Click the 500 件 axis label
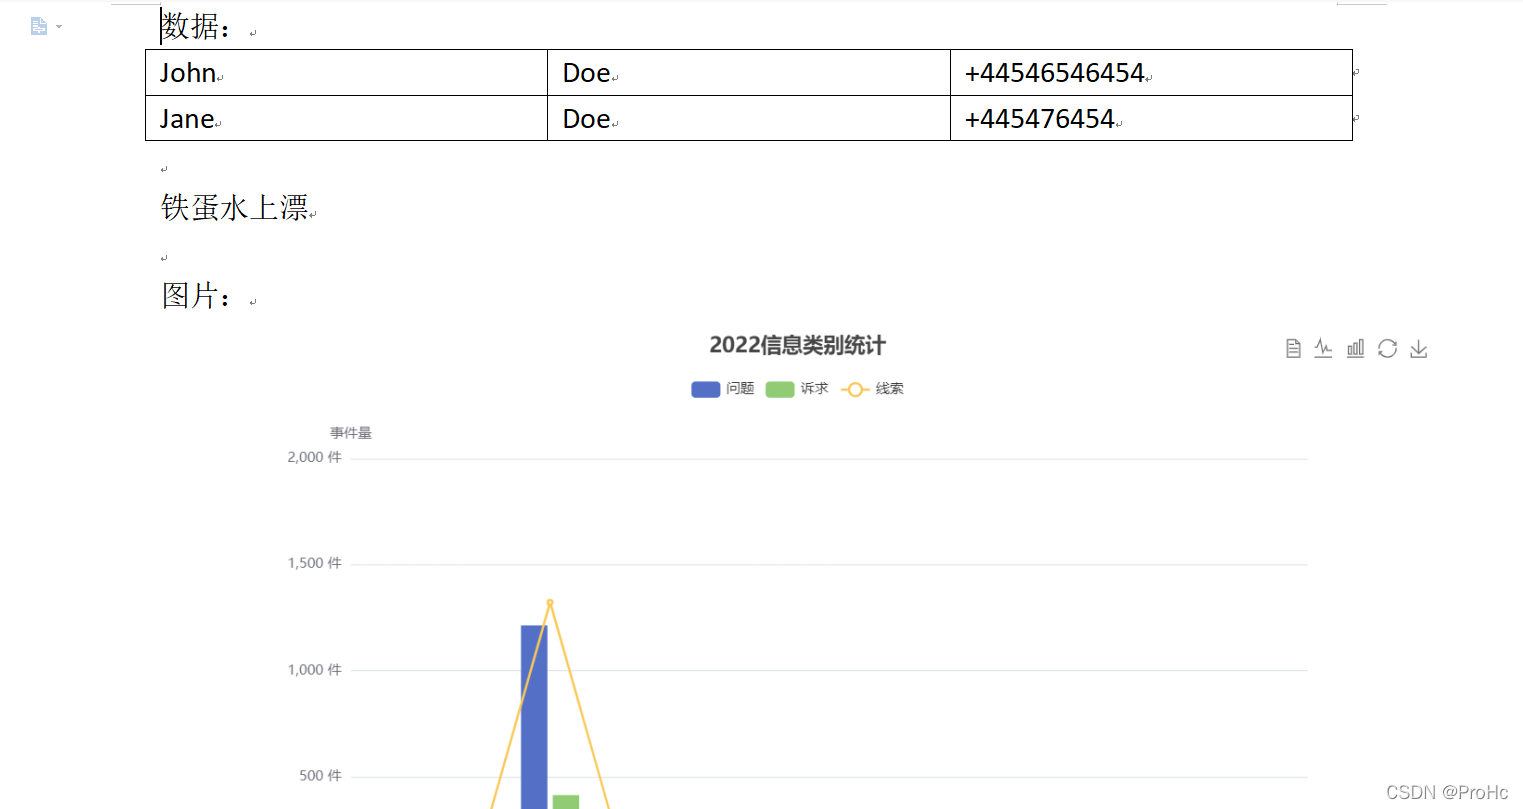Image resolution: width=1523 pixels, height=809 pixels. tap(320, 776)
